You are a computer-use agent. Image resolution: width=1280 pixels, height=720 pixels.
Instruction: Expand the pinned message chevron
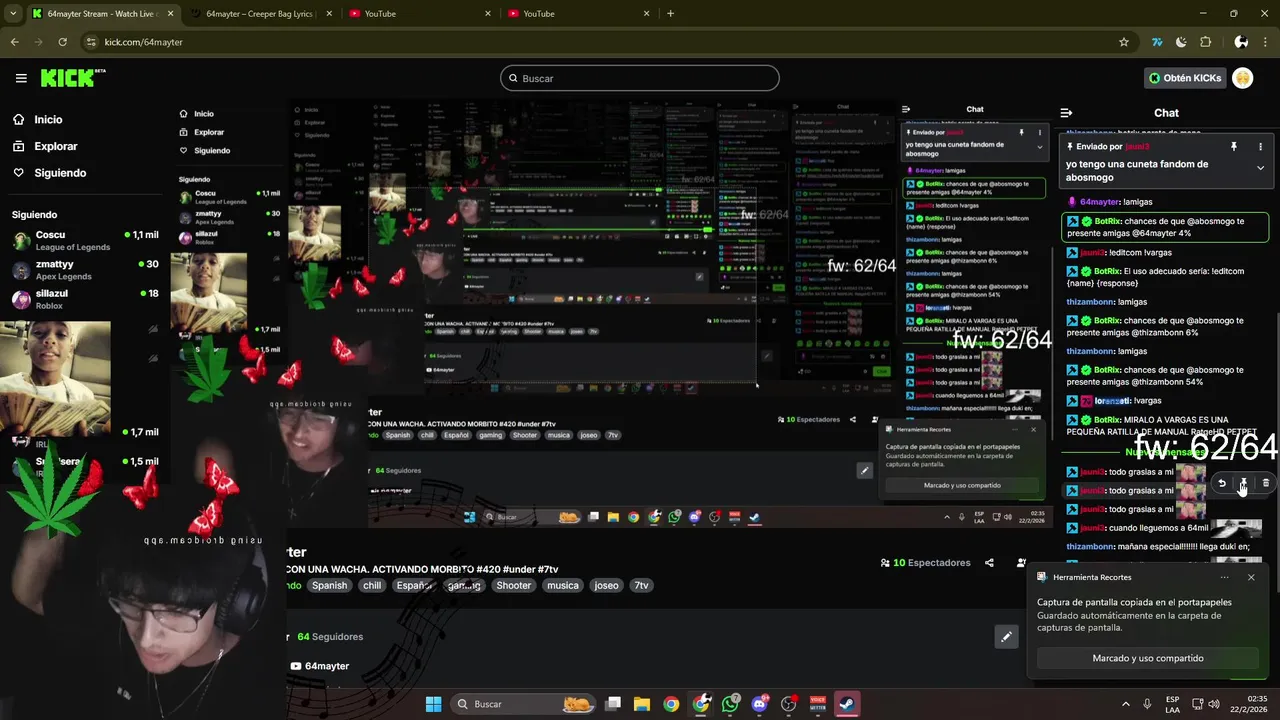(1260, 168)
